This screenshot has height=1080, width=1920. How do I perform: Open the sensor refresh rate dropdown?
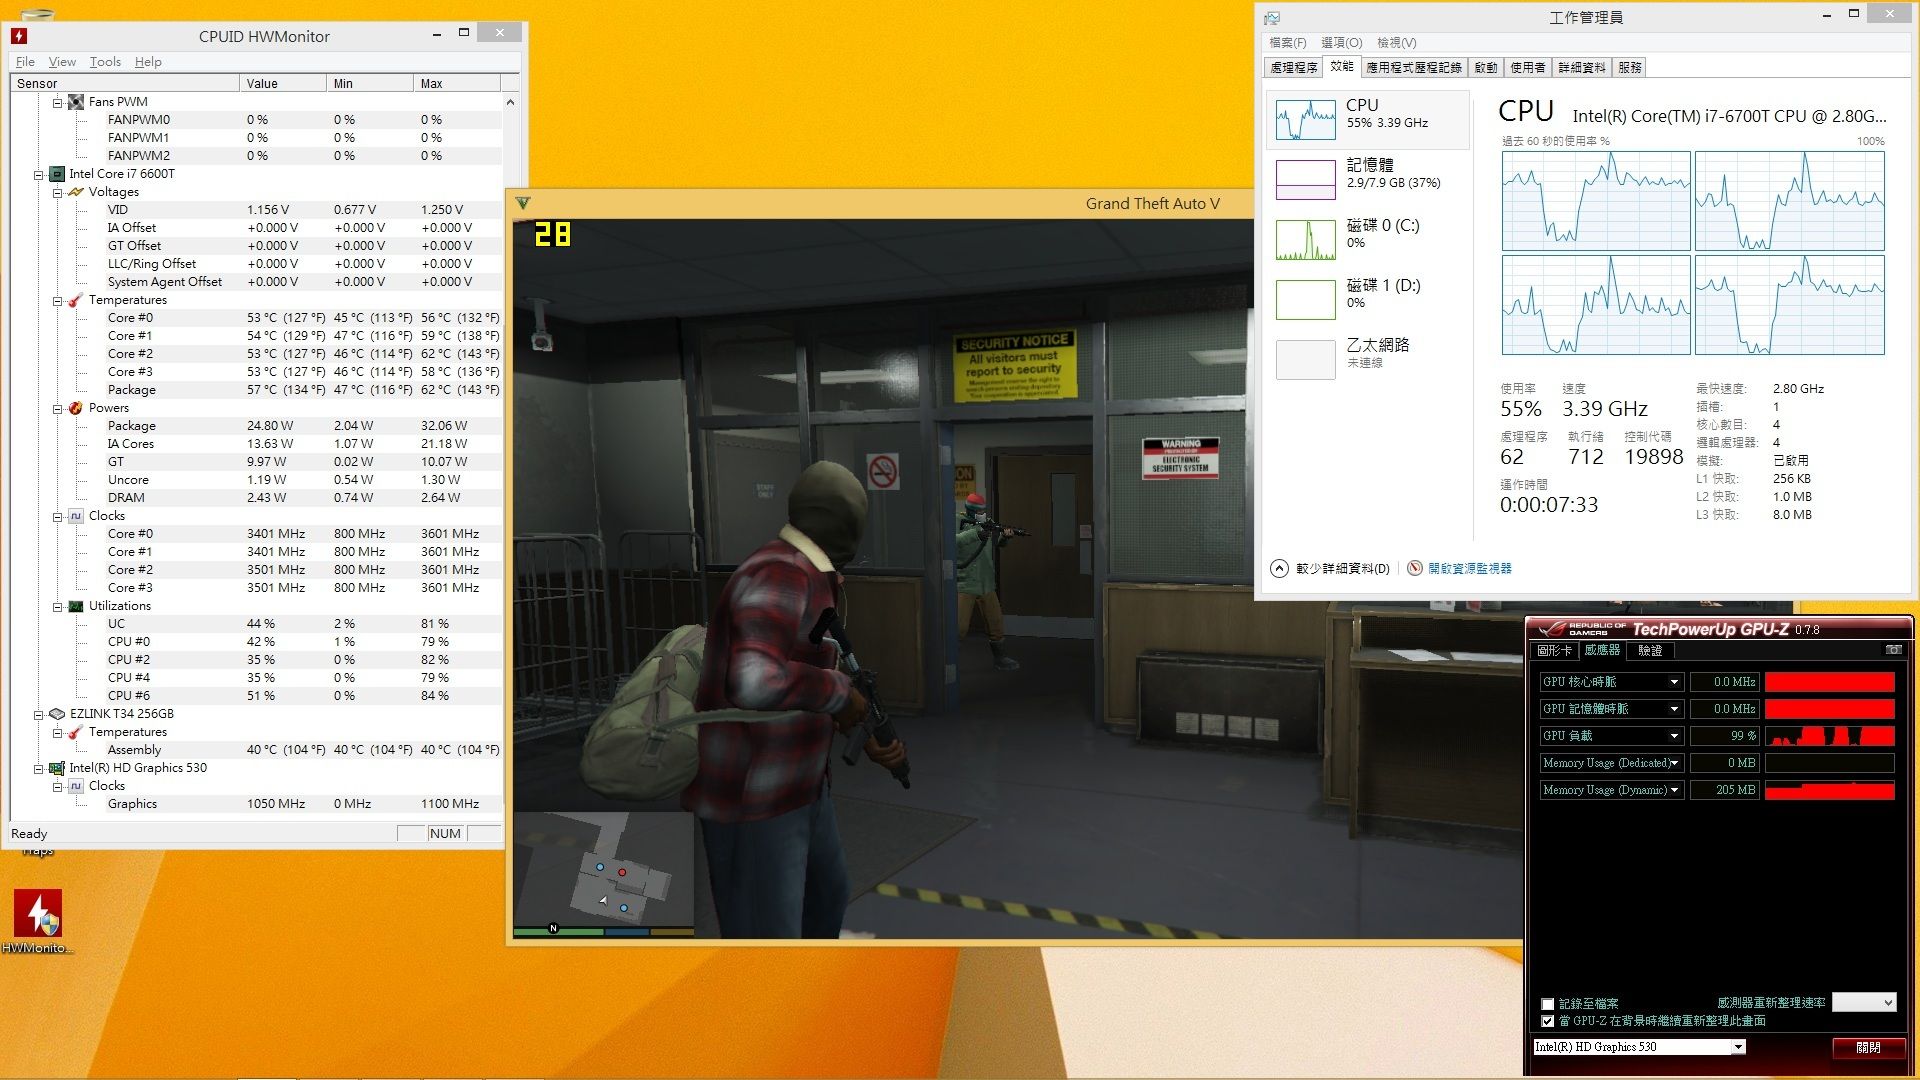(1864, 1002)
